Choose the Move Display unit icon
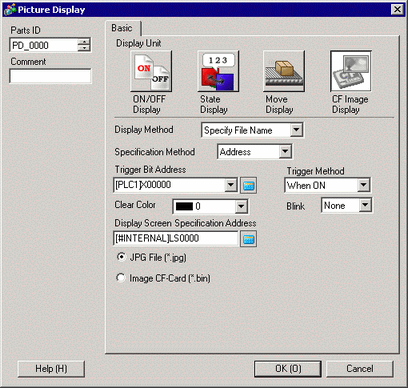 point(284,71)
